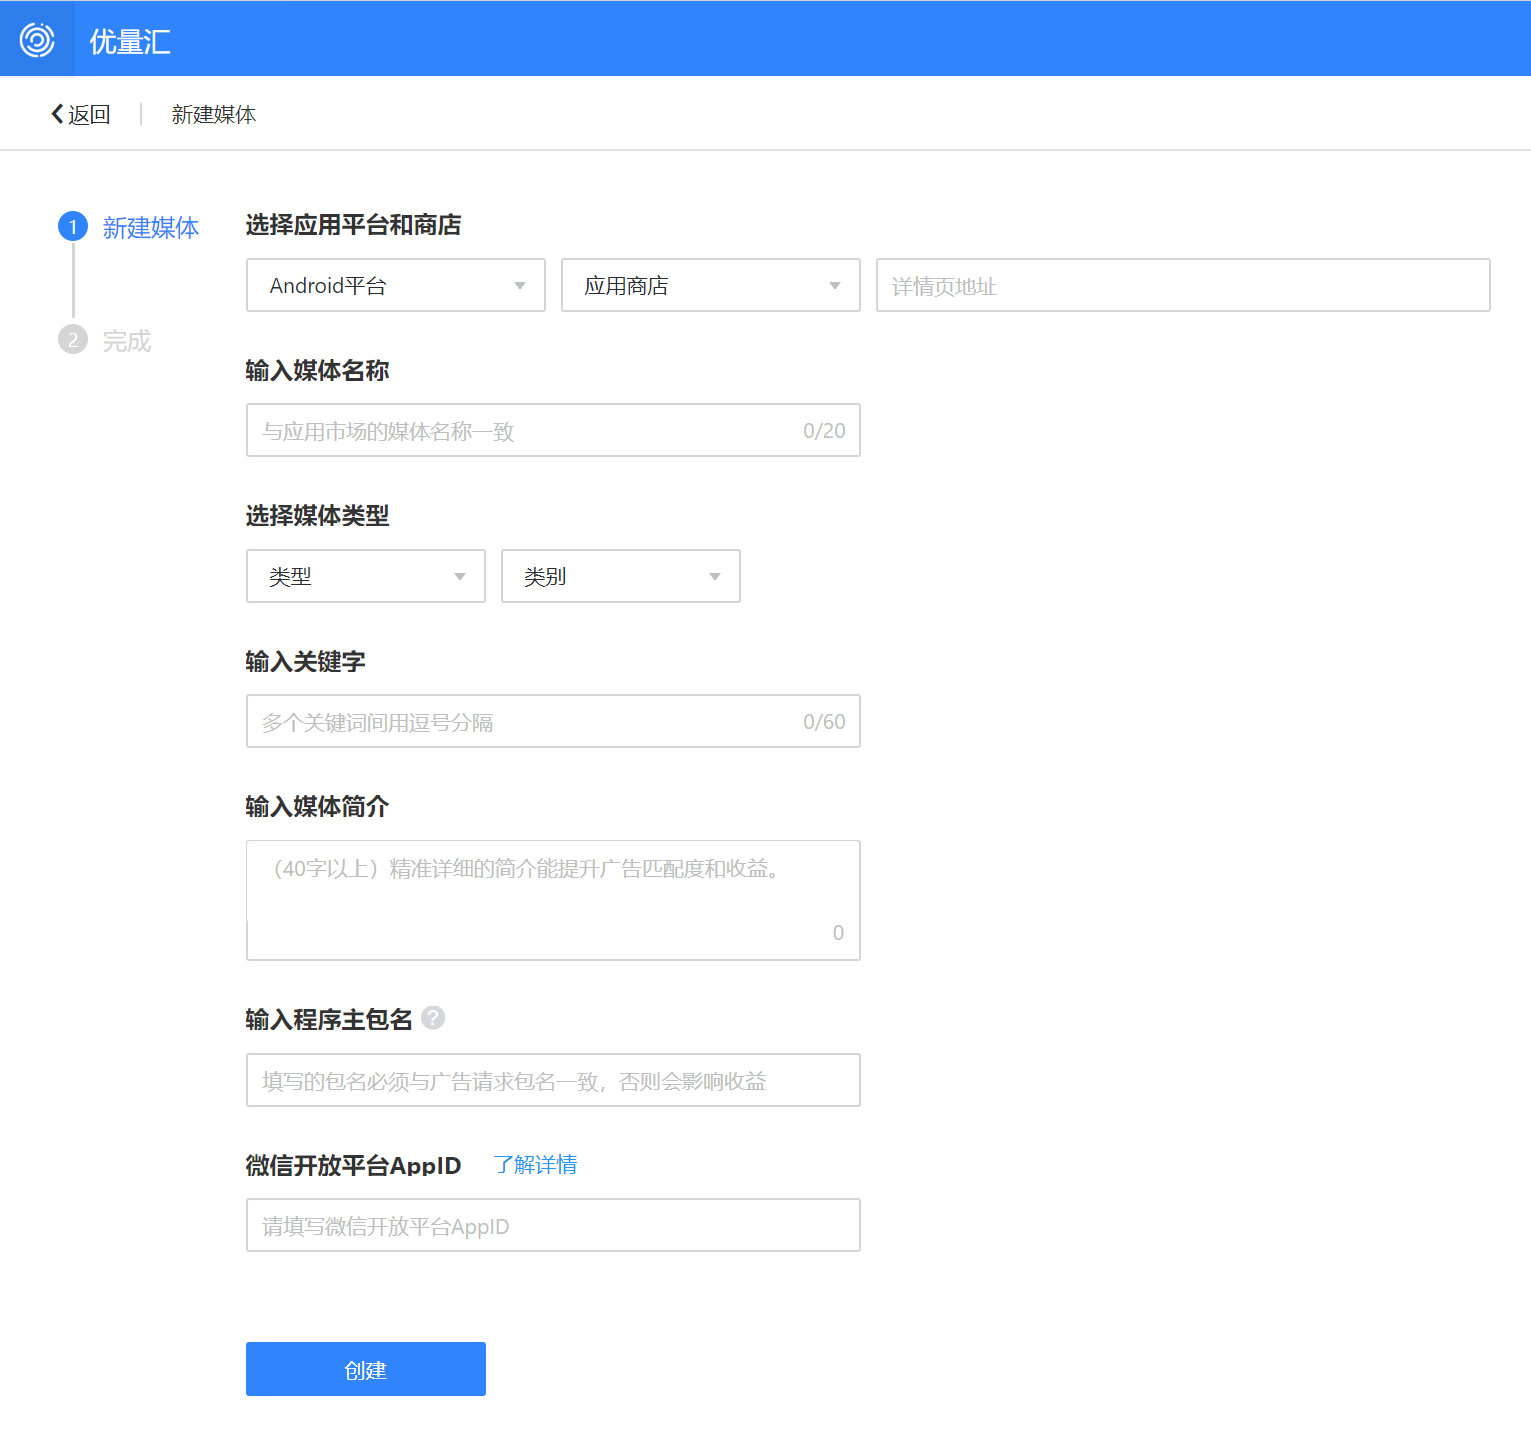Open the 了解详情 link

(x=536, y=1165)
